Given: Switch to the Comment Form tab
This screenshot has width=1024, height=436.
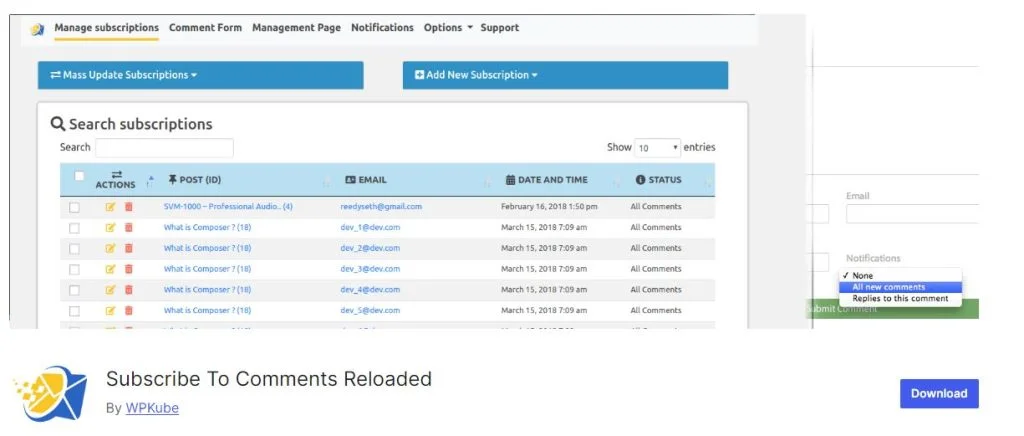Looking at the screenshot, I should [205, 28].
